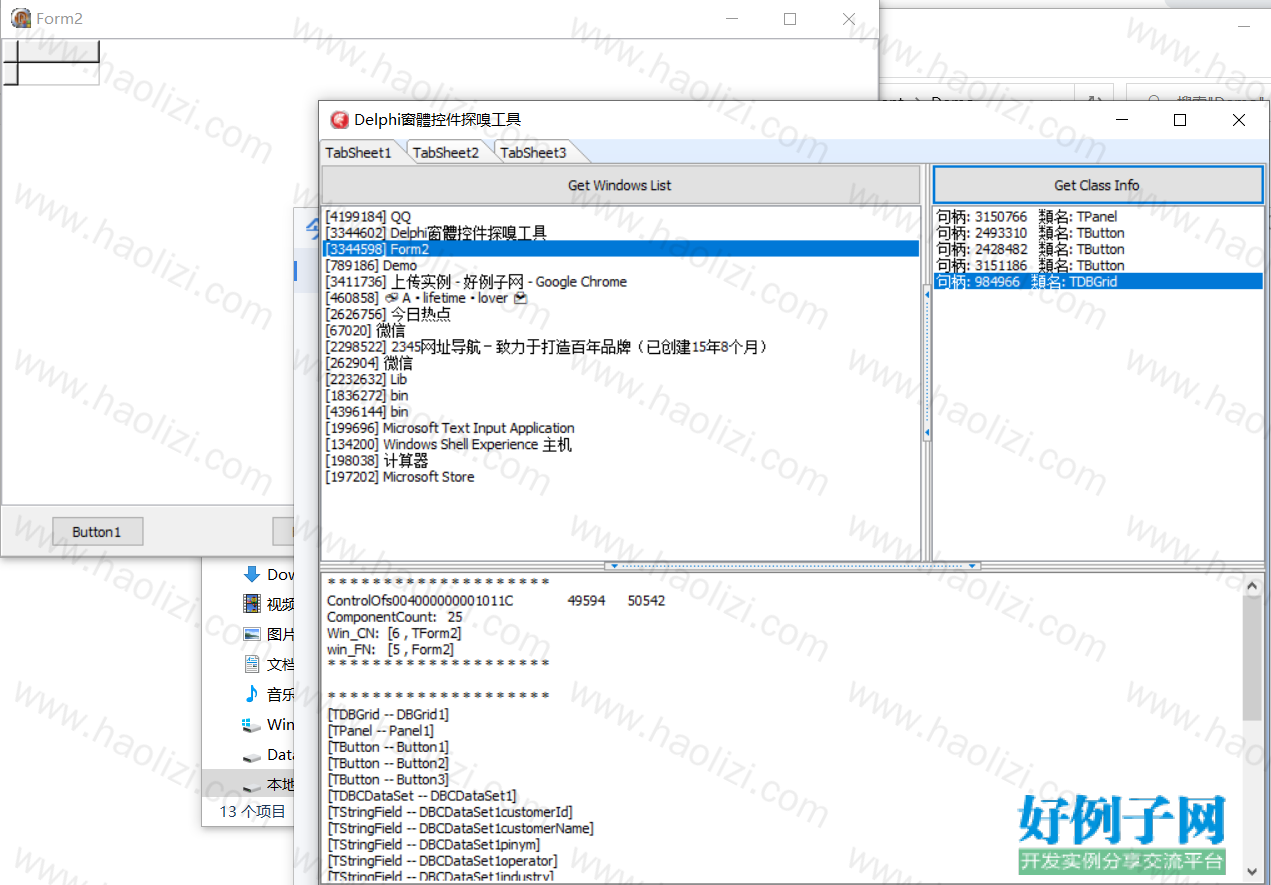The height and width of the screenshot is (885, 1271).
Task: Select [67020] 微信 window entry
Action: (621, 330)
